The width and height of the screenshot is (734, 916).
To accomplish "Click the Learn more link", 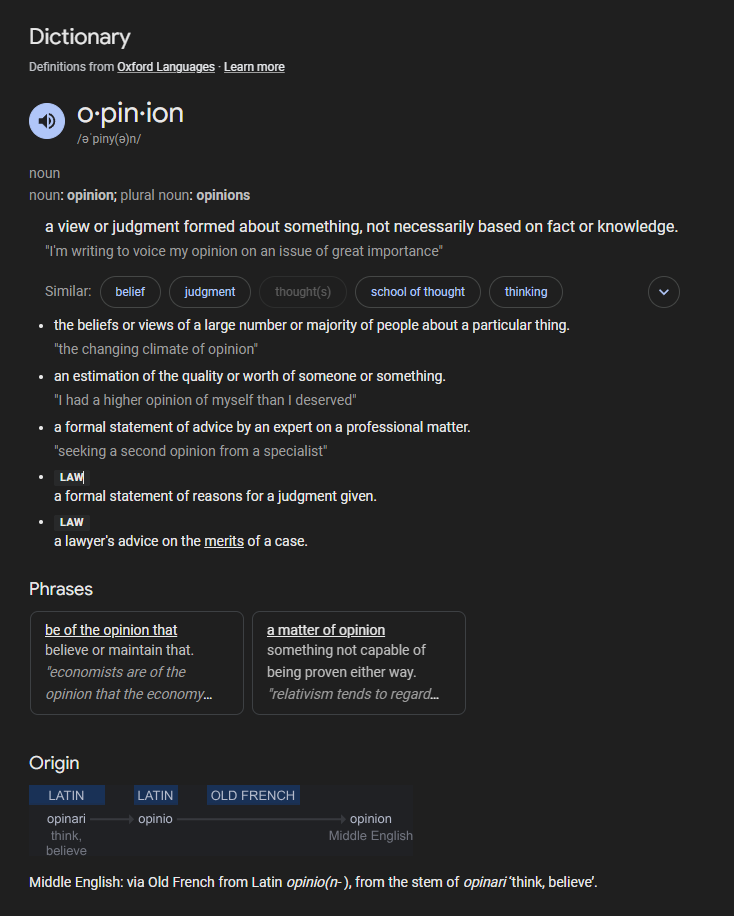I will (254, 67).
